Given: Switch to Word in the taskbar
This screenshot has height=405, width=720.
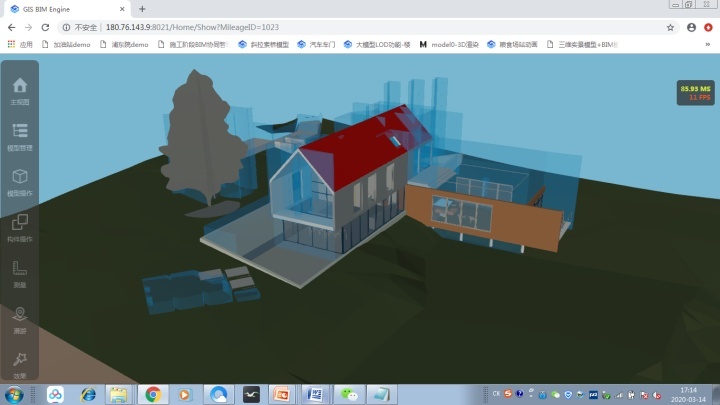Looking at the screenshot, I should pos(315,394).
